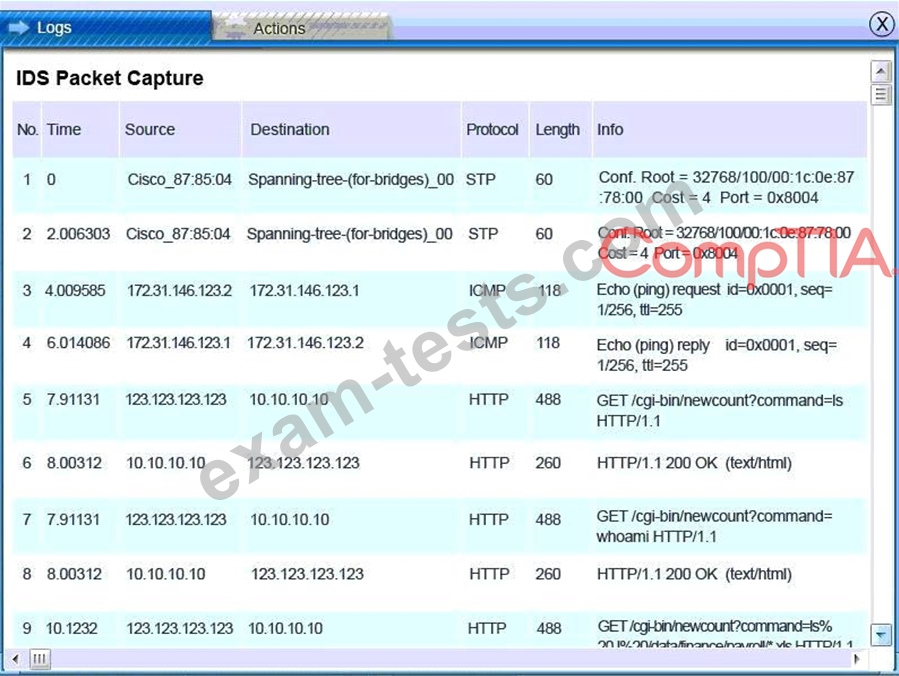The image size is (899, 676).
Task: Click the vertical scrollbar up arrow
Action: point(881,71)
